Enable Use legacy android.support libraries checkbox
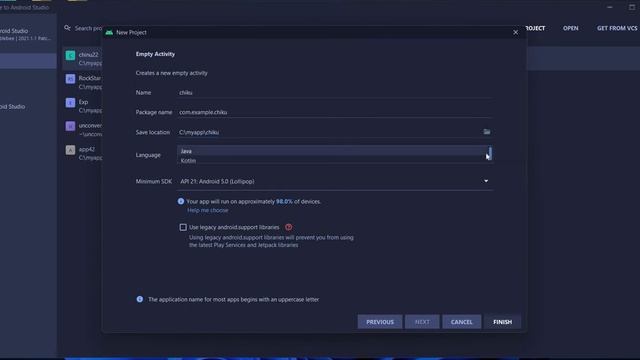The height and width of the screenshot is (360, 640). coord(183,227)
